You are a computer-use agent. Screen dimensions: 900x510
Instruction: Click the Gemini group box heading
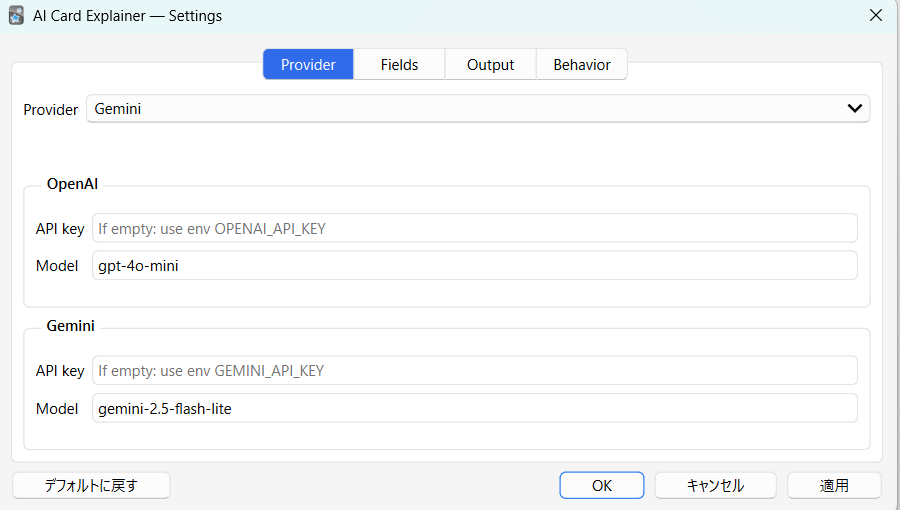point(72,326)
